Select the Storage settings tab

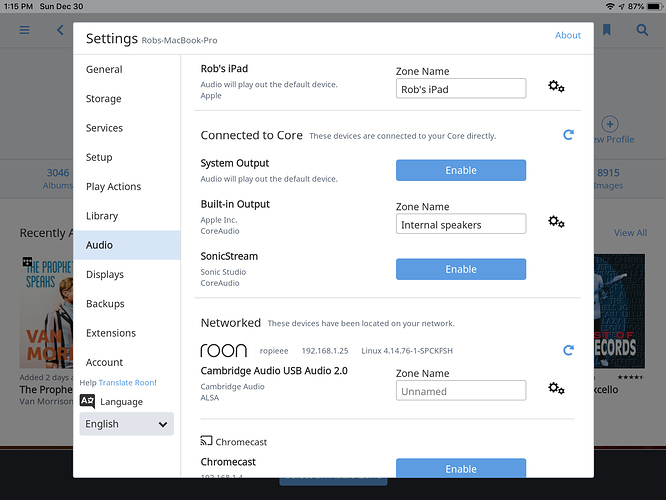[127, 99]
